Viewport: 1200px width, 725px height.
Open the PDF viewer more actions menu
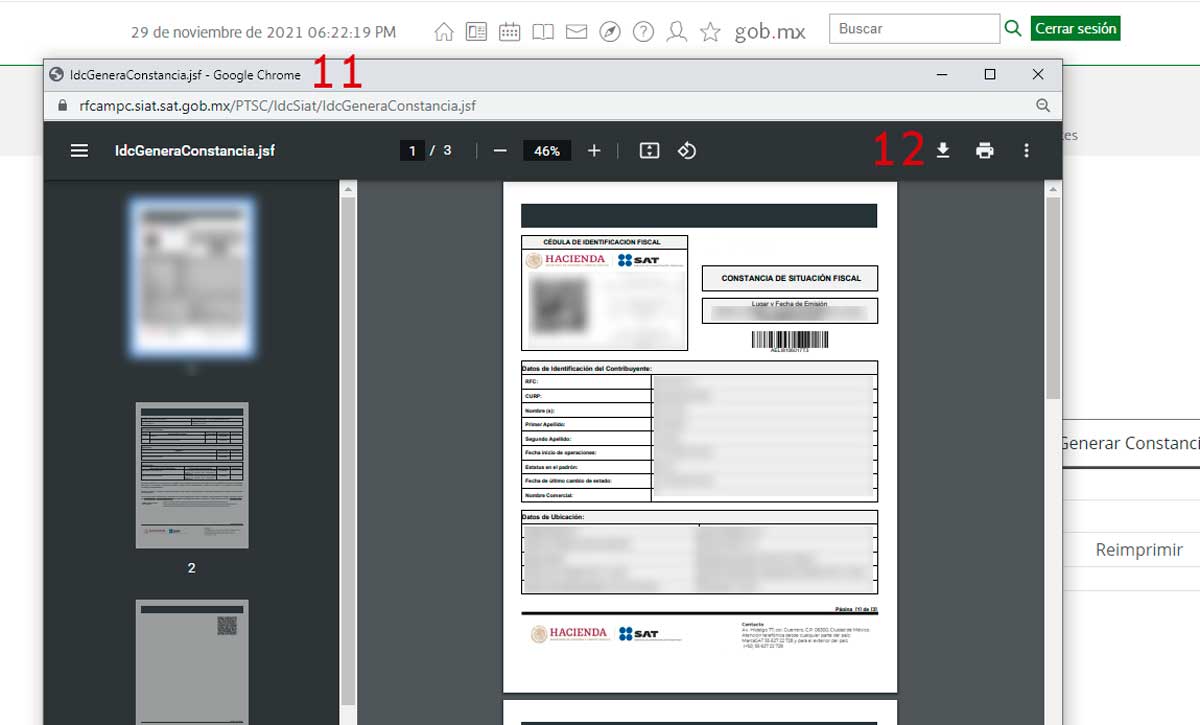click(1026, 151)
